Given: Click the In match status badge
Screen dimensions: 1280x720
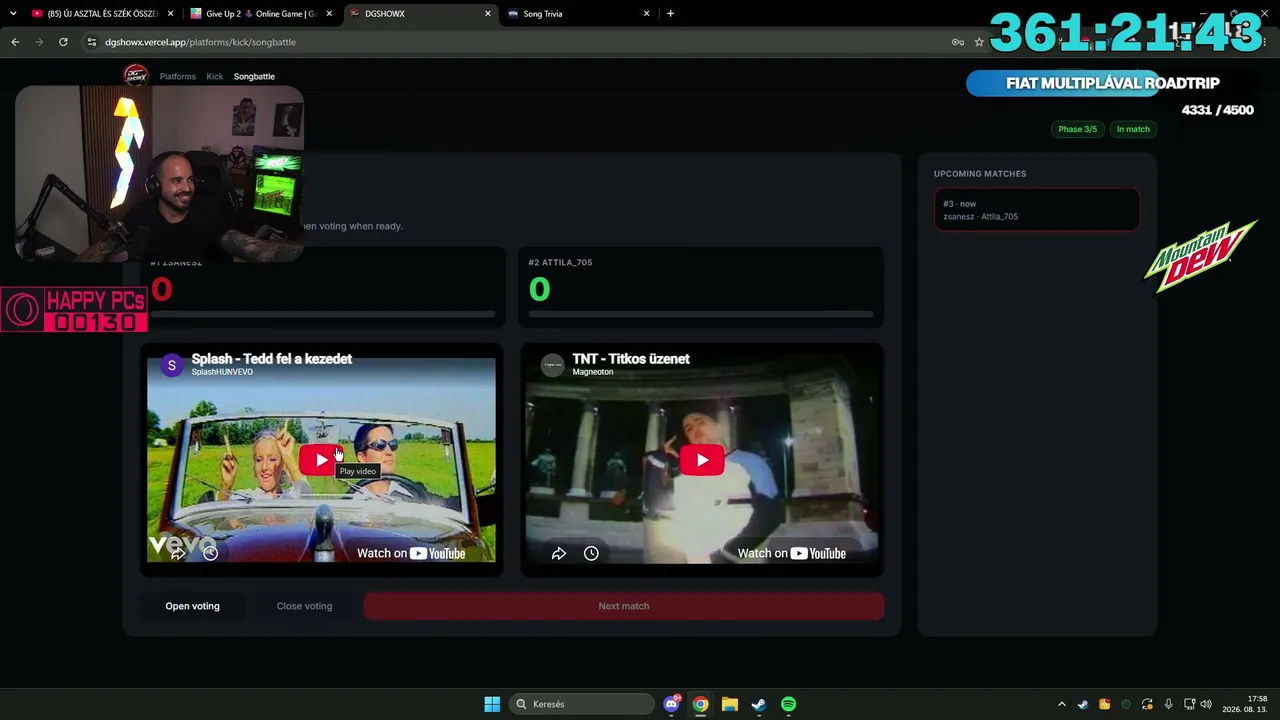Looking at the screenshot, I should 1133,129.
